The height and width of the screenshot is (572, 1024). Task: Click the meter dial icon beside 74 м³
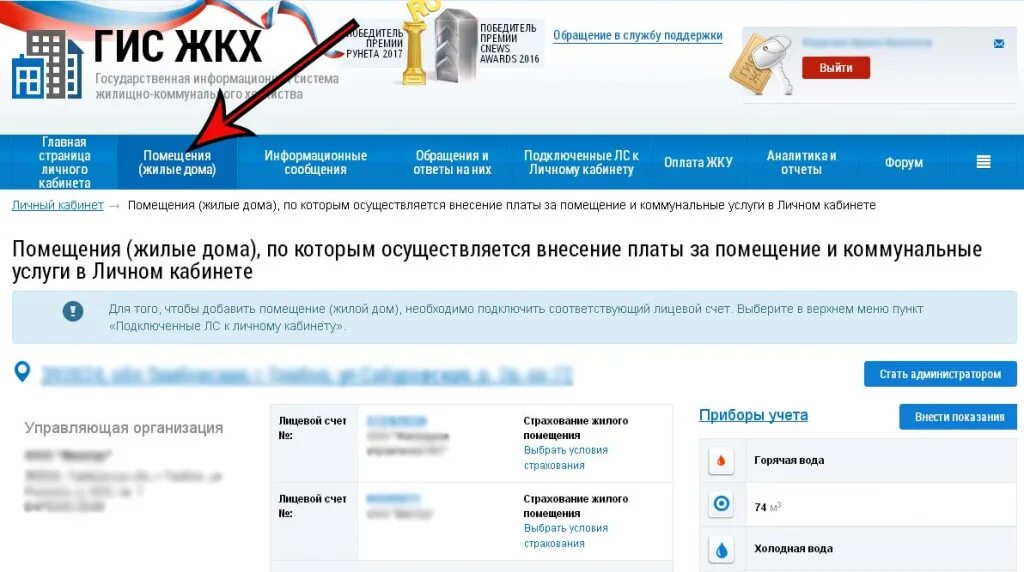pyautogui.click(x=721, y=503)
